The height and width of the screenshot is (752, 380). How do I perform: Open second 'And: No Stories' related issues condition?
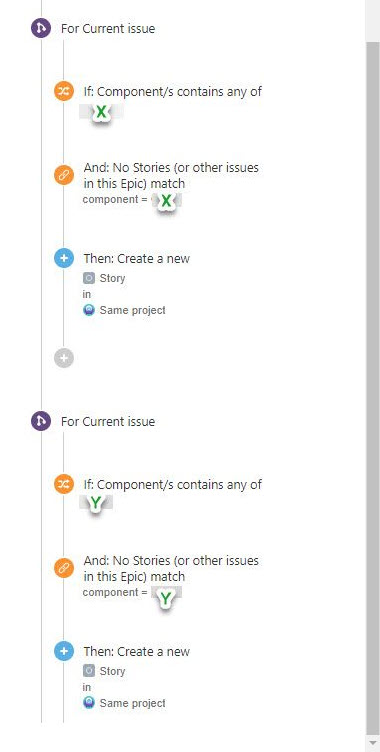[171, 568]
